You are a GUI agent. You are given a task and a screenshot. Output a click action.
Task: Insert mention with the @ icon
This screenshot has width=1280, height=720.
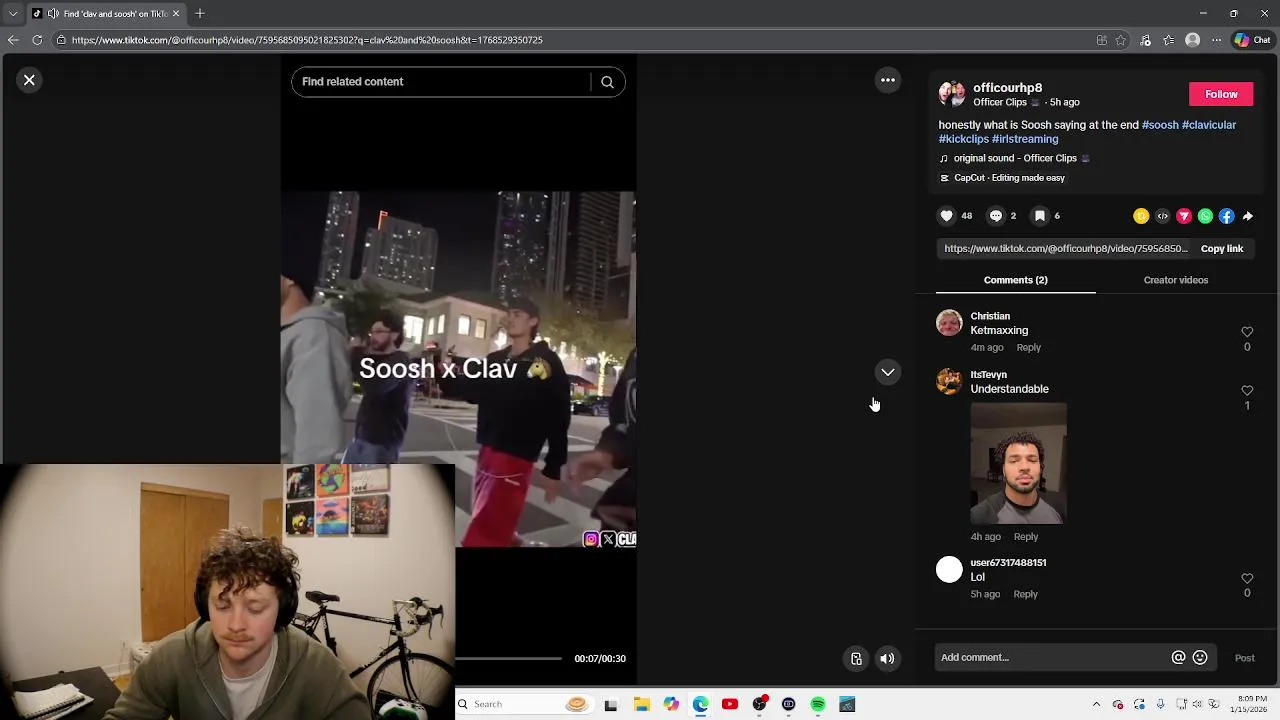1178,658
